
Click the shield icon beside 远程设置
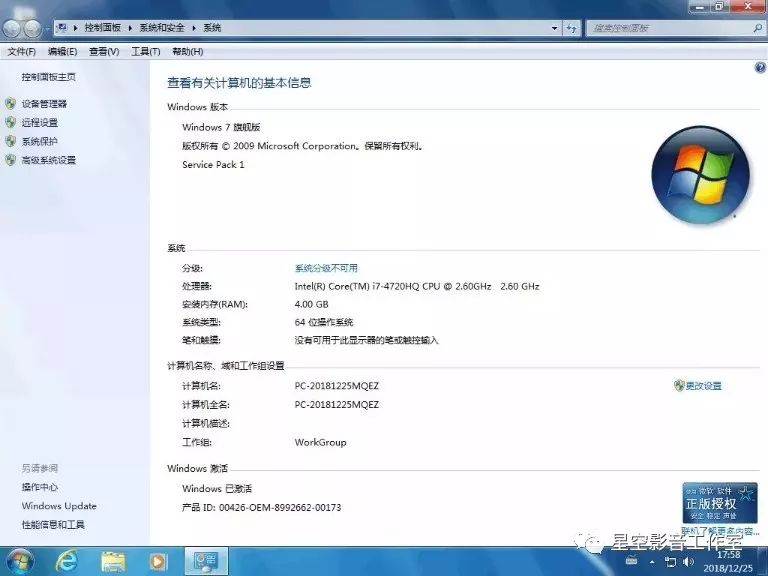pyautogui.click(x=11, y=122)
